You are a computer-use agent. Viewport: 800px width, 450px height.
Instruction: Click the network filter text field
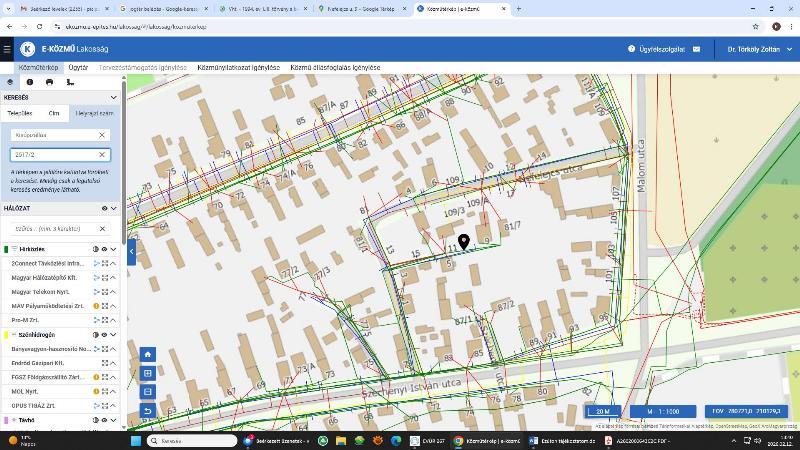[x=53, y=229]
